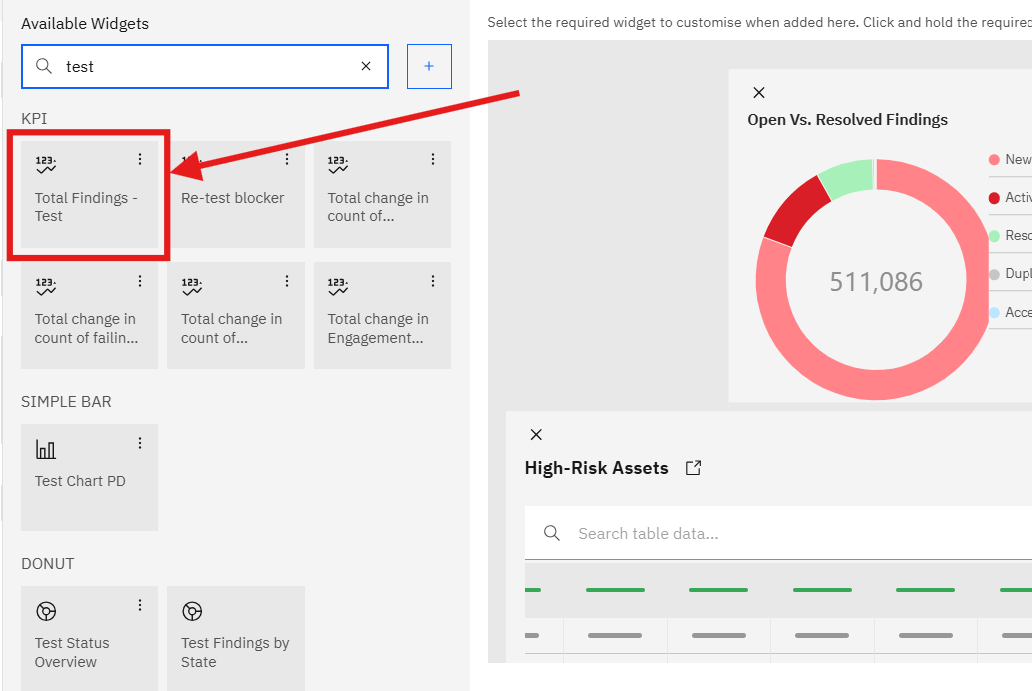Screen dimensions: 1032x691
Task: Select the Total change in count of failin... widget
Action: click(90, 315)
